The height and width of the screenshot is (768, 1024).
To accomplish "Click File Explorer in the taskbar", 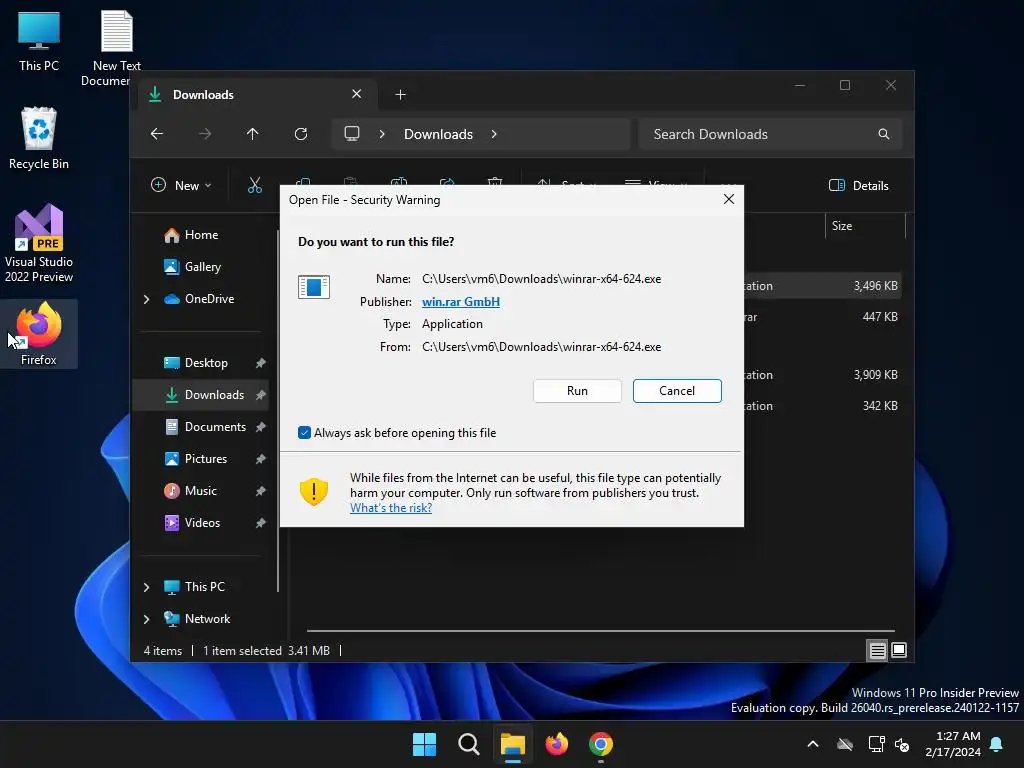I will click(x=513, y=744).
